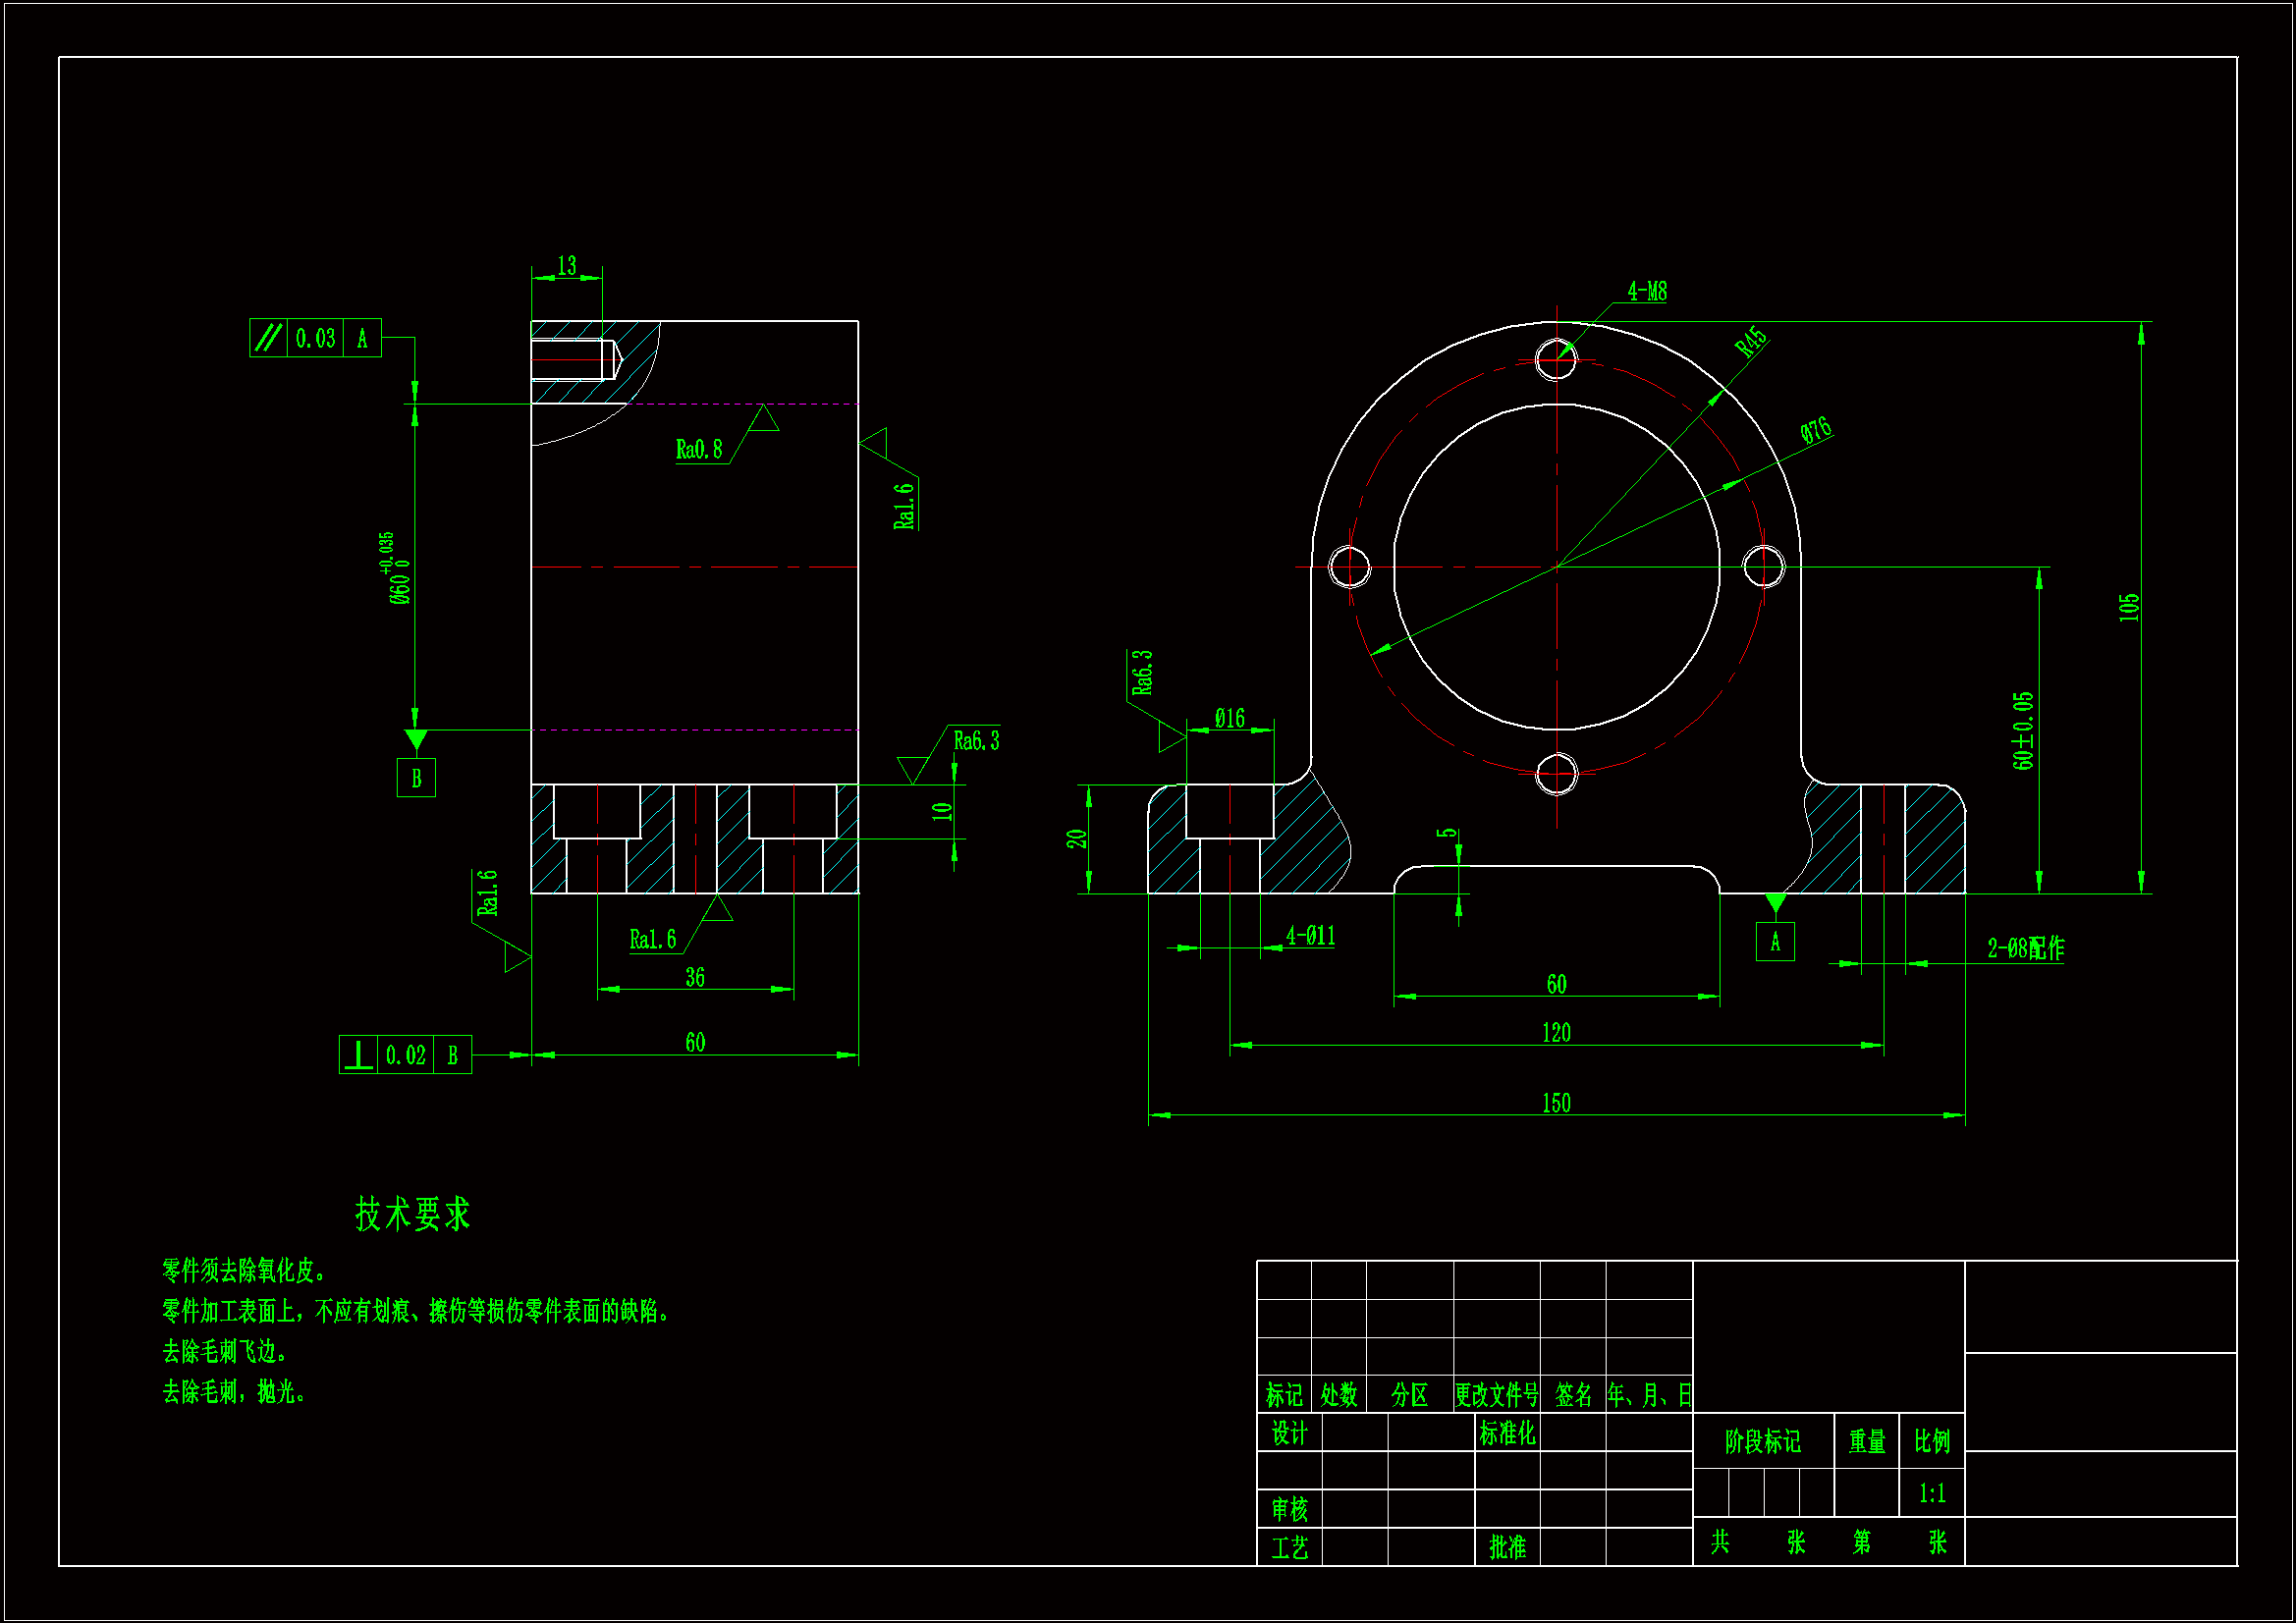Click the 2-Ø8 配作 annotation text
Image resolution: width=2296 pixels, height=1623 pixels.
(2025, 948)
